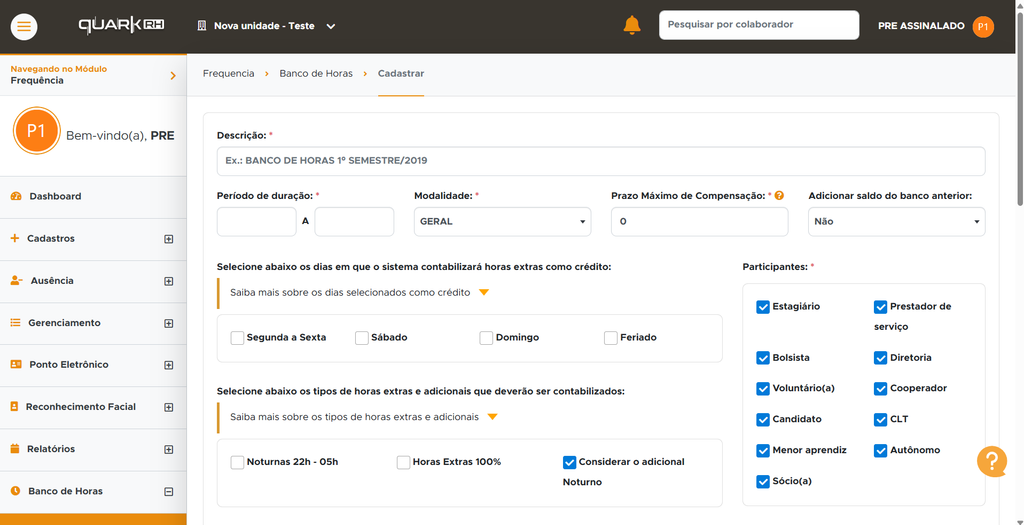Viewport: 1024px width, 525px height.
Task: Uncheck Voluntário(a) participant
Action: [x=763, y=389]
